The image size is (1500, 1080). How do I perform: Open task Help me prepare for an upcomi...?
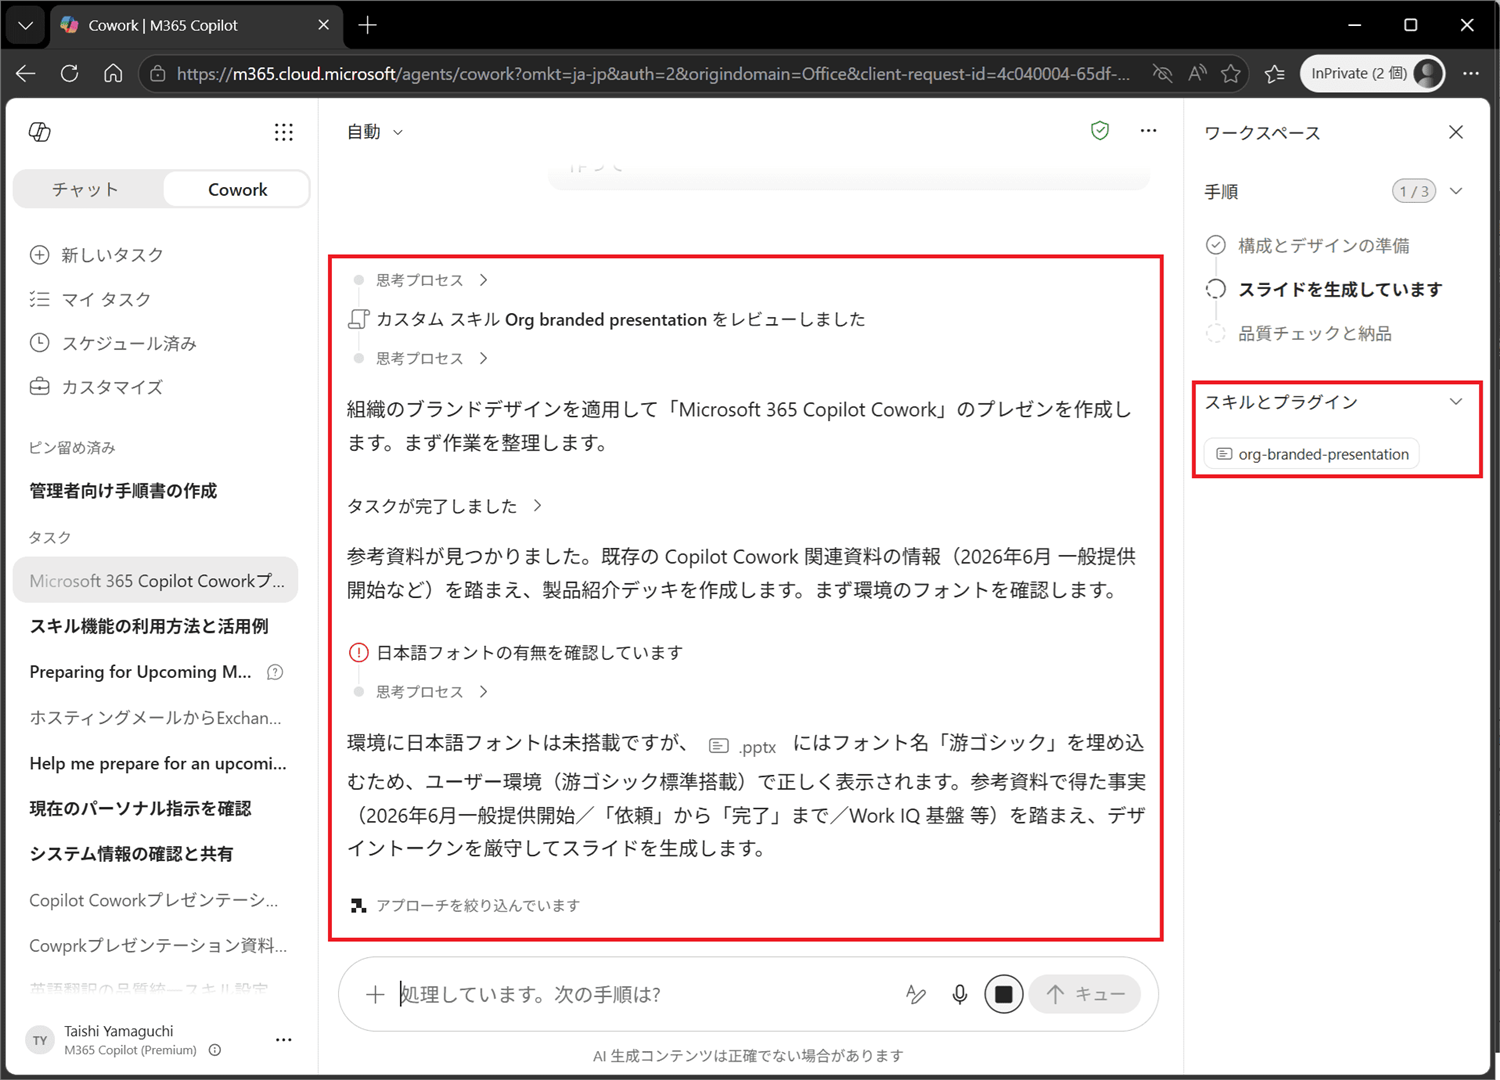pyautogui.click(x=158, y=763)
